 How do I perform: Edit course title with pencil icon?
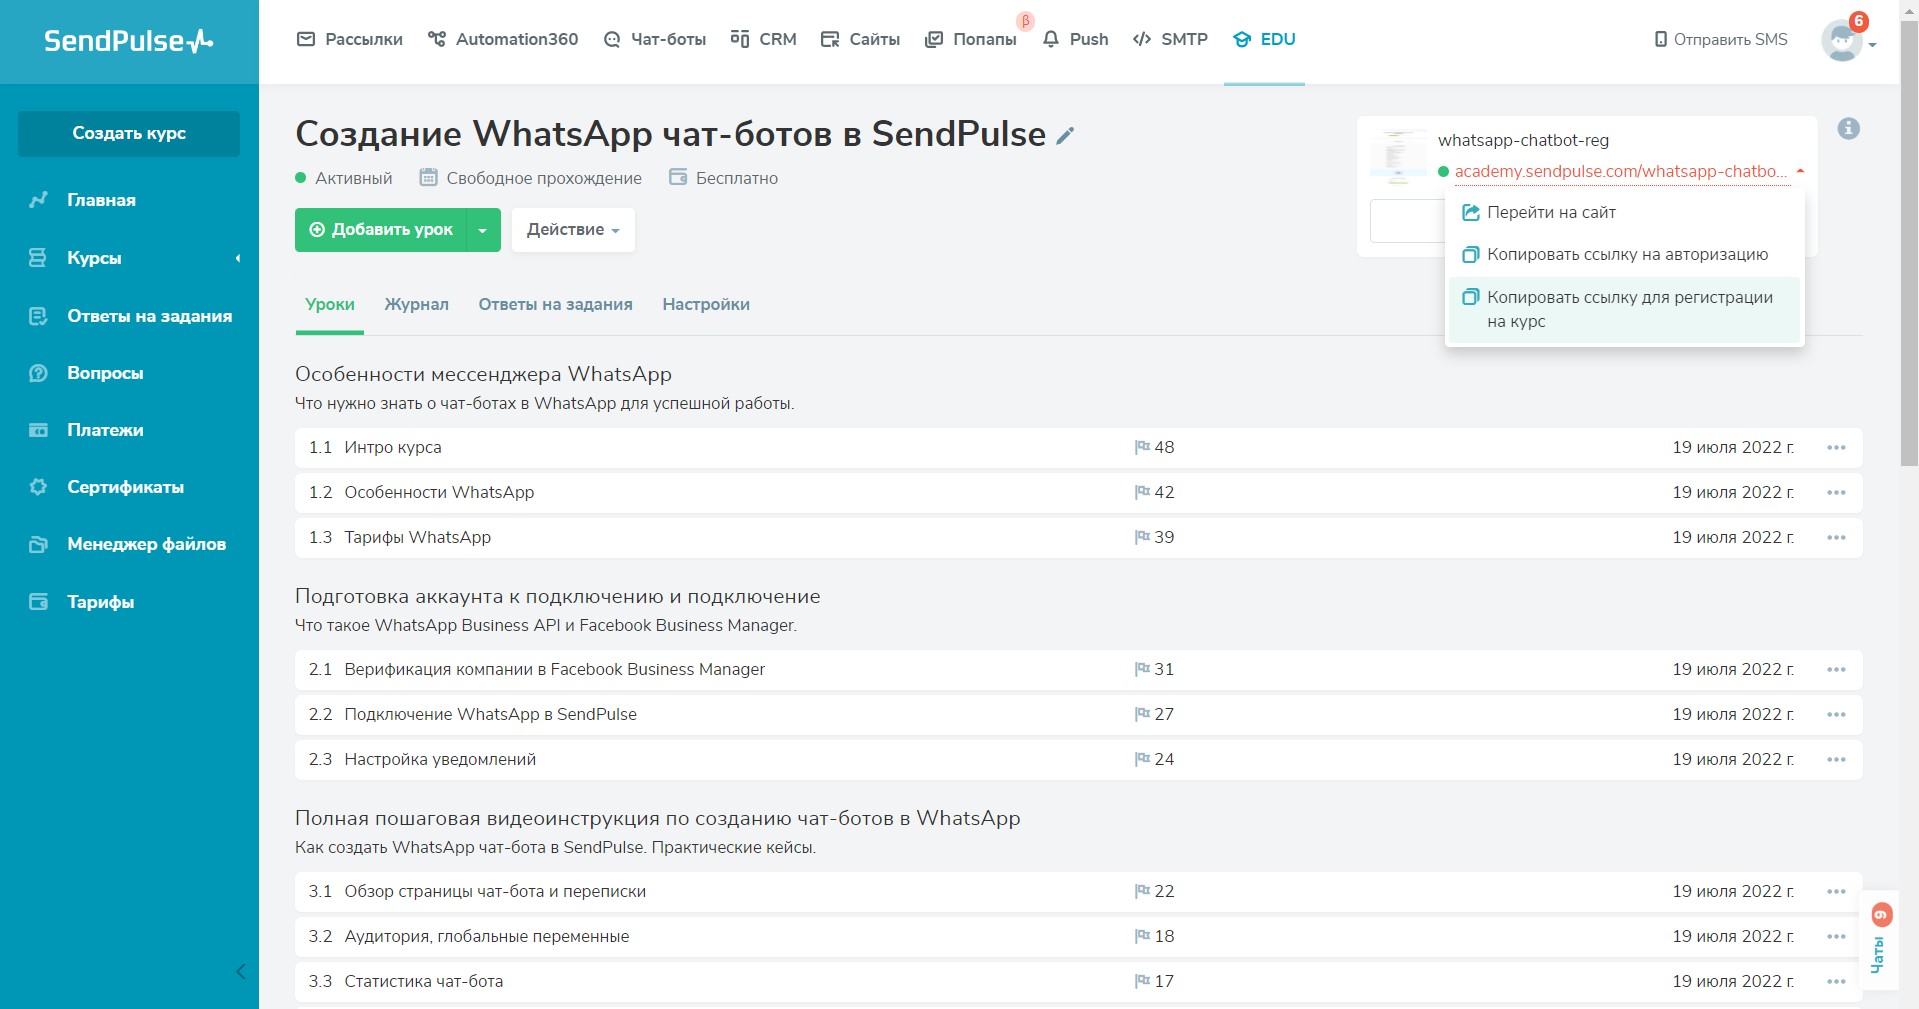(1066, 135)
